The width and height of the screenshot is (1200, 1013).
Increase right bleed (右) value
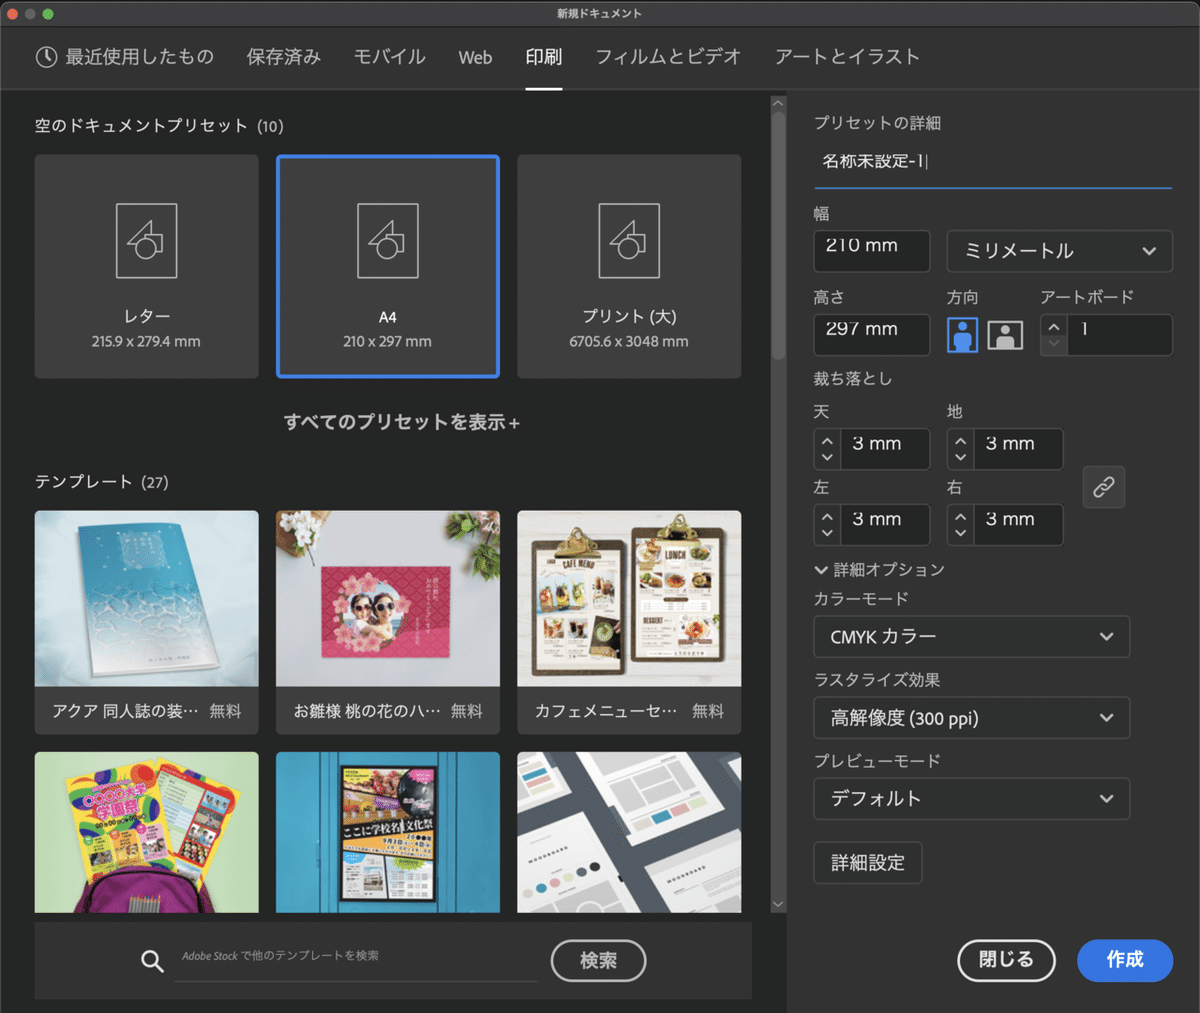point(960,516)
